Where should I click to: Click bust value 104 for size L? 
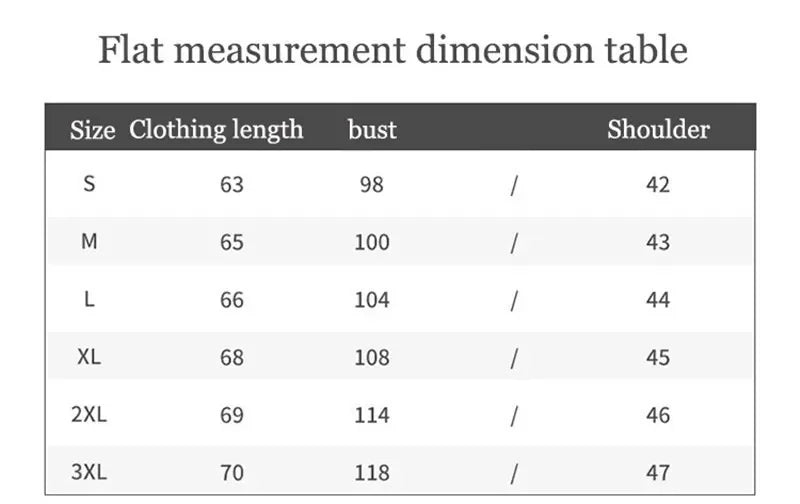[372, 300]
